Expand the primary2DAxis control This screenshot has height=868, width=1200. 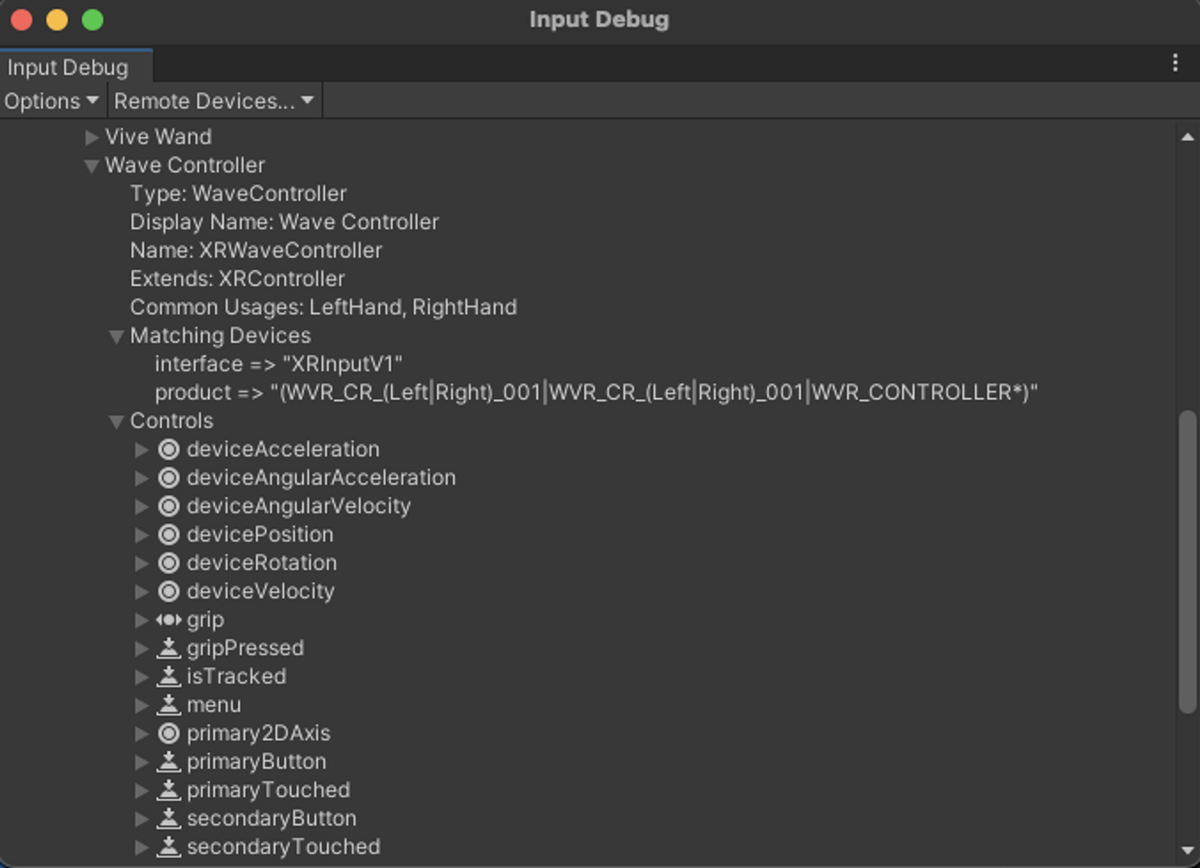142,733
